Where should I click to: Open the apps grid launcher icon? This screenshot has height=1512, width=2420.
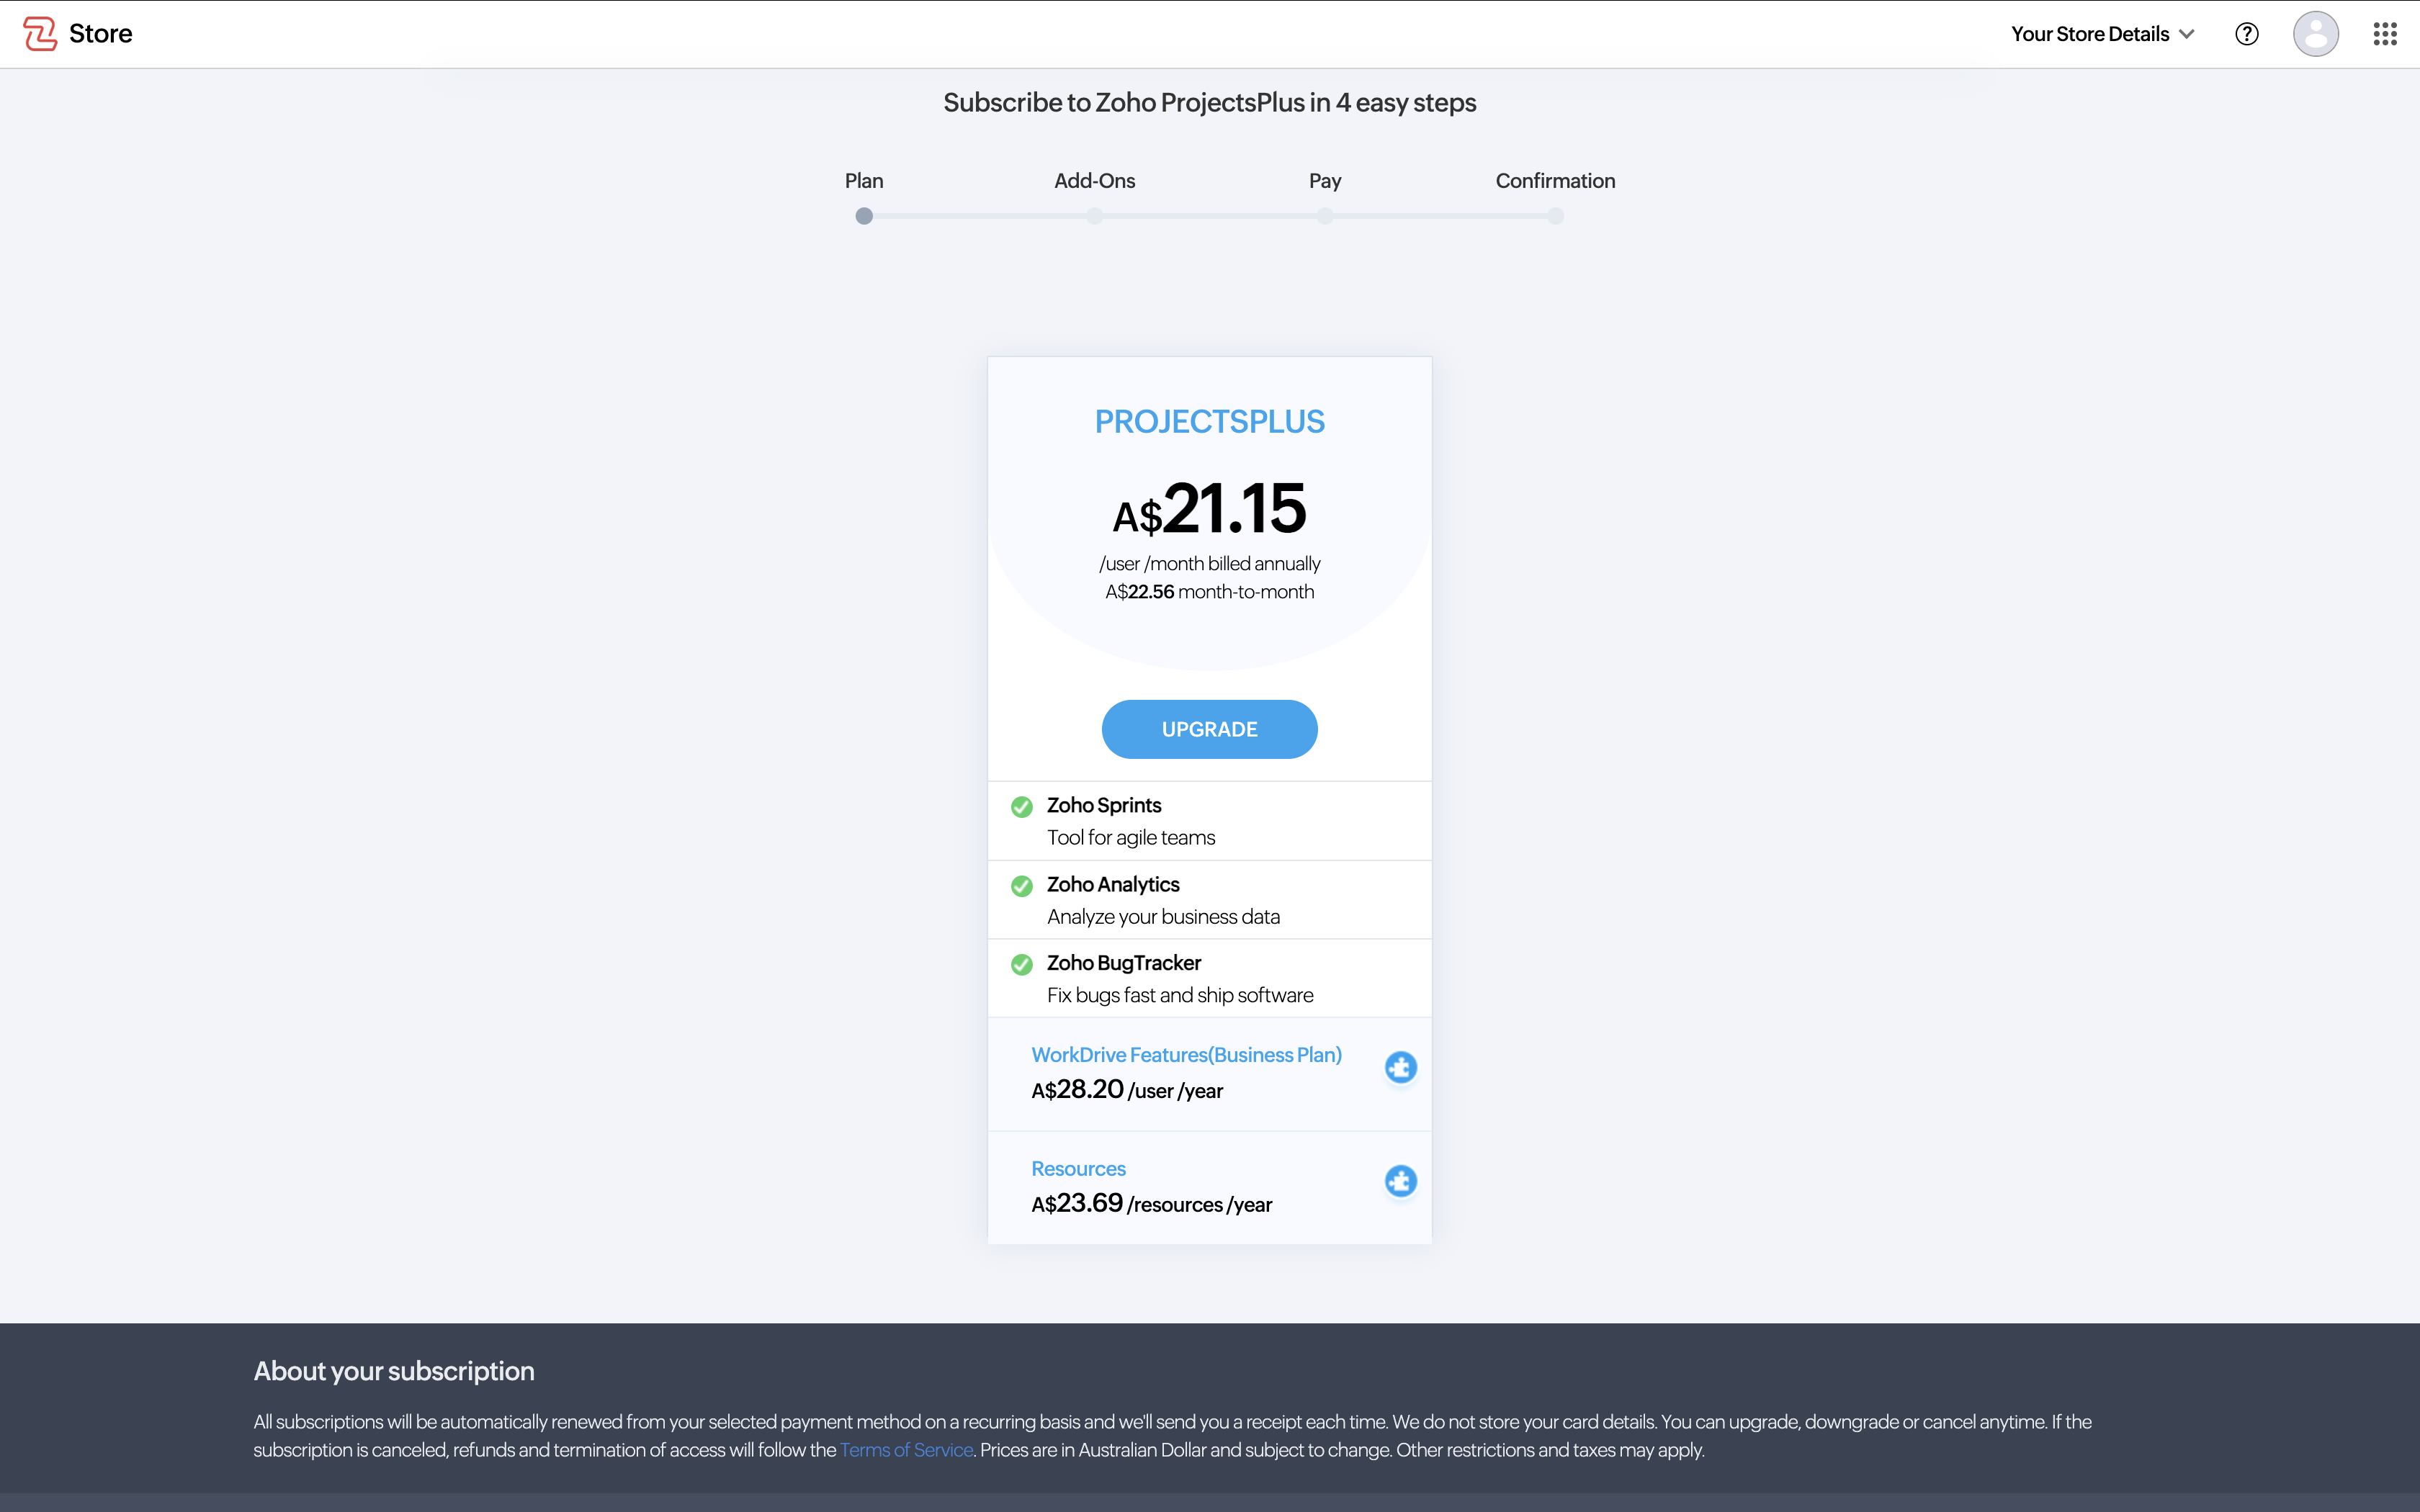2384,34
